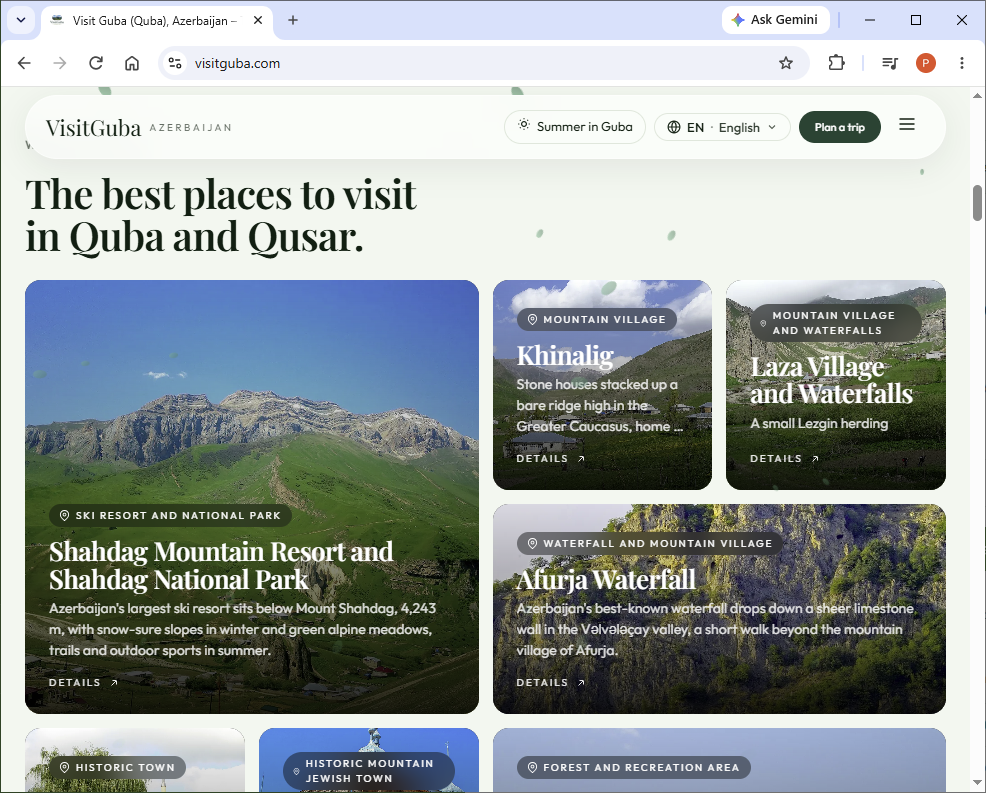Click the Summer in Guba button
Image resolution: width=986 pixels, height=793 pixels.
click(x=575, y=126)
